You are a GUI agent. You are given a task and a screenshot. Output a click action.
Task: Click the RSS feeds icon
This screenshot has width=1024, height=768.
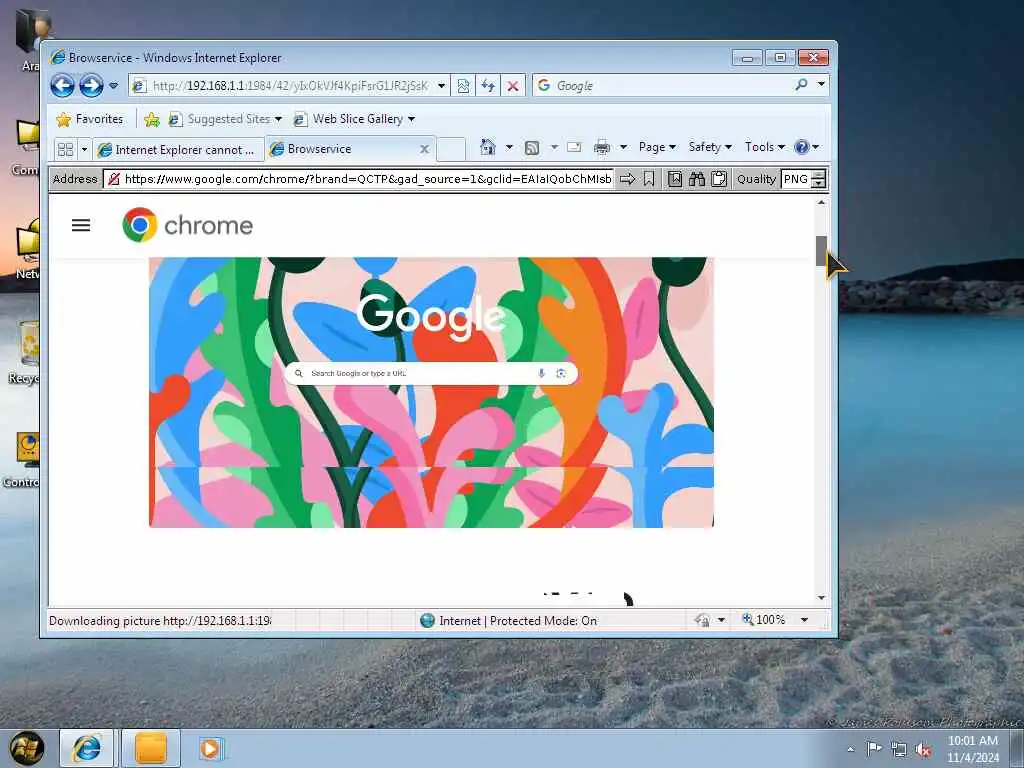pyautogui.click(x=532, y=148)
